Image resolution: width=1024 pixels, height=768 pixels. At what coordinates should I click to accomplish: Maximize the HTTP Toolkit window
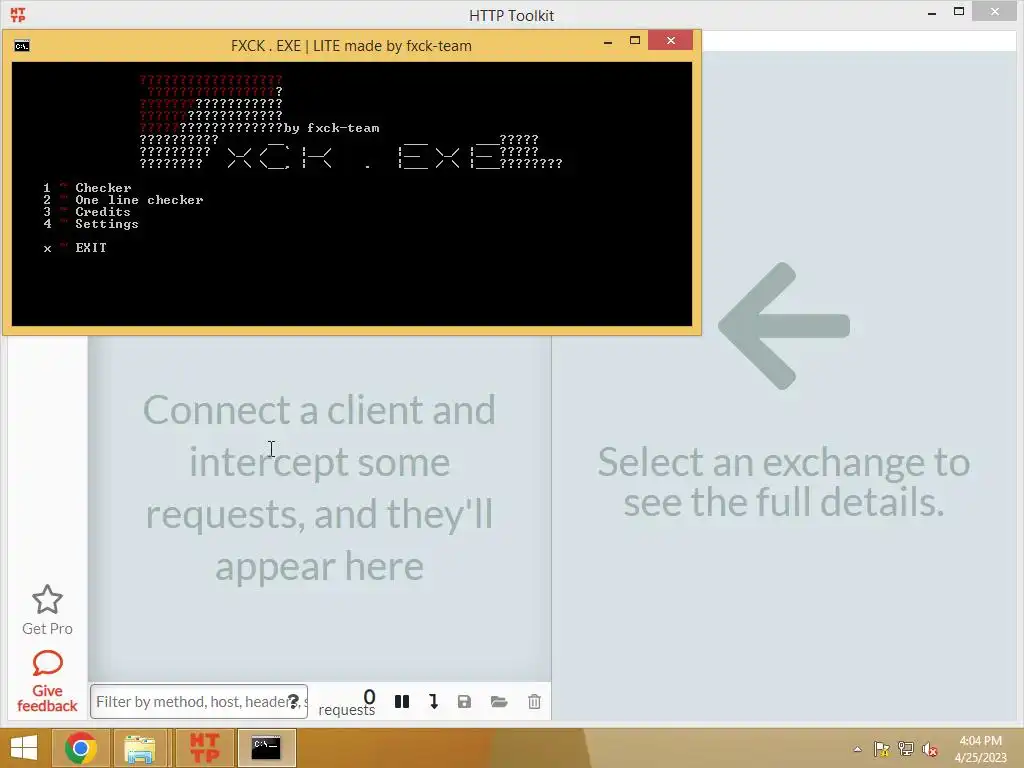(x=959, y=12)
